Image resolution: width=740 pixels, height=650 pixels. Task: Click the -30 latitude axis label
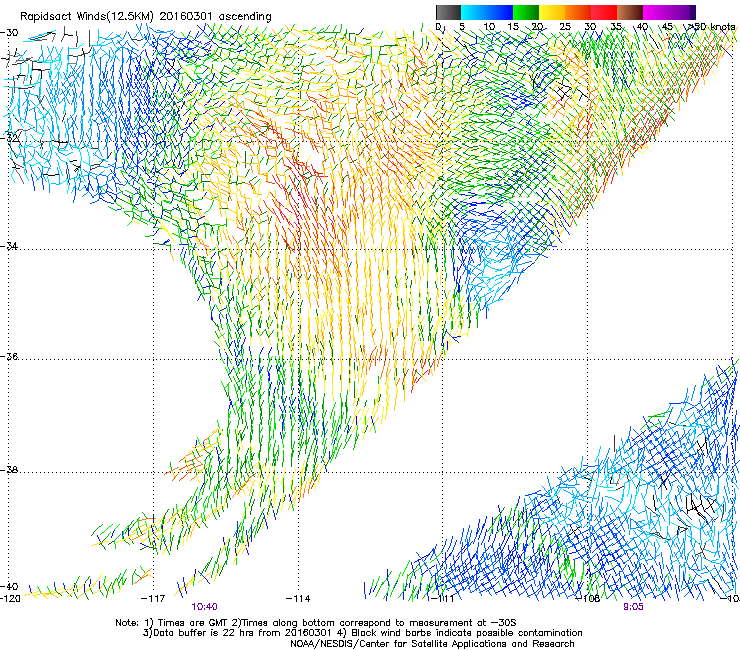point(9,33)
